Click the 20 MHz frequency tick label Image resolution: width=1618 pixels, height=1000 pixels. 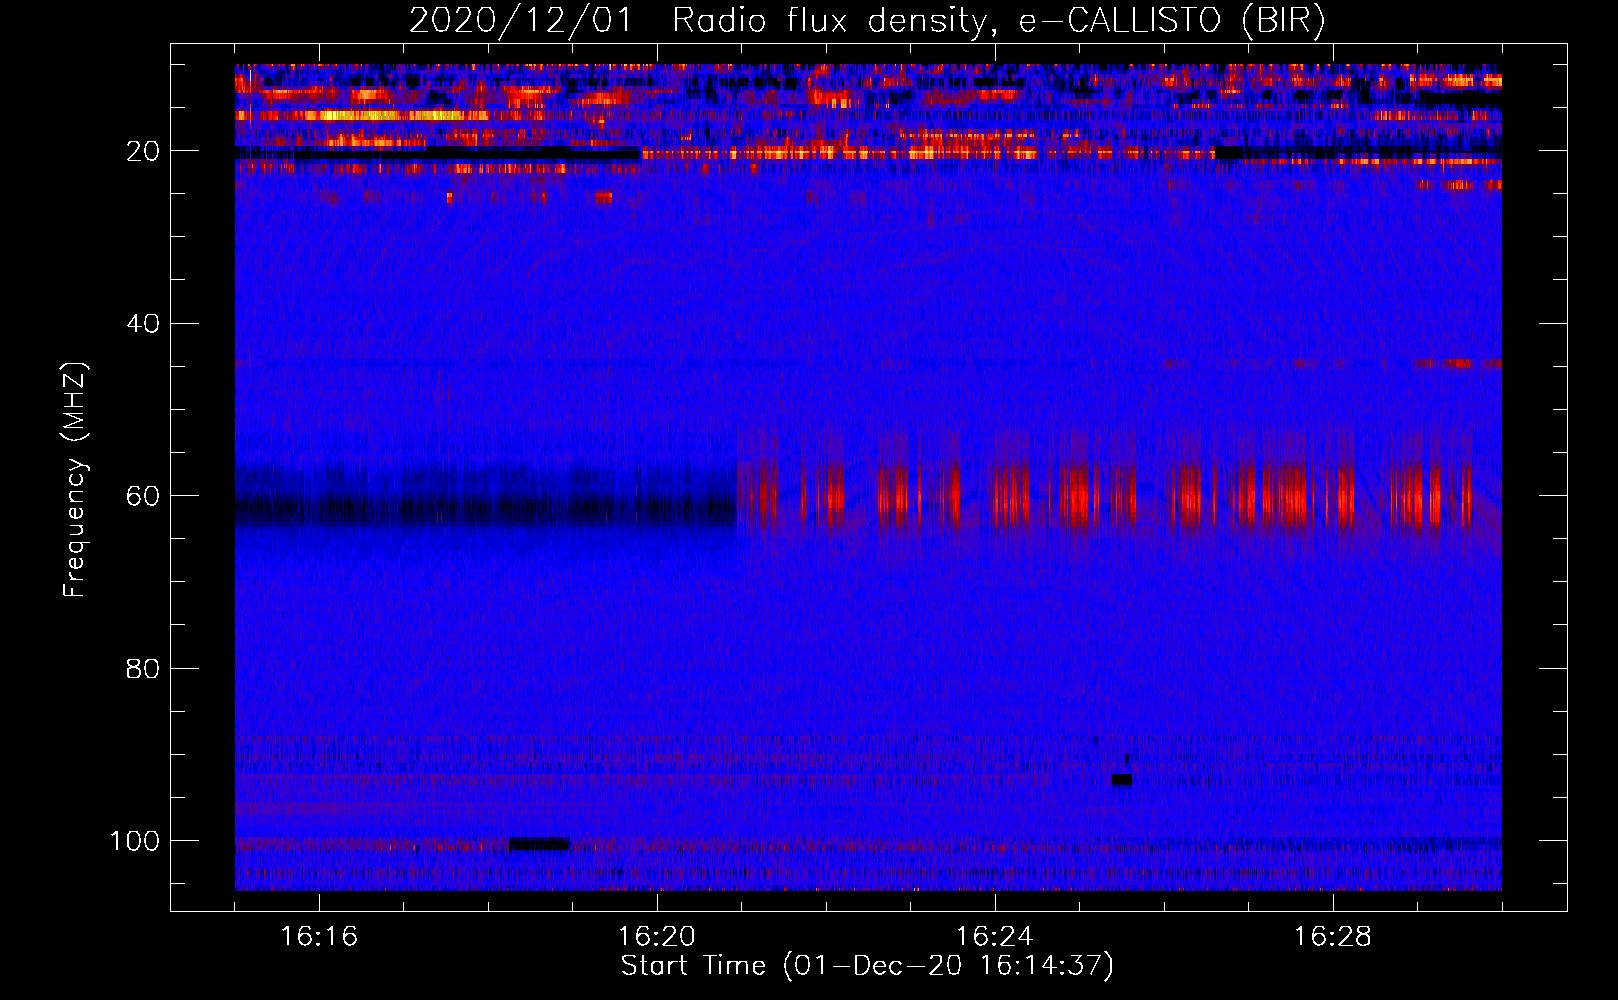point(143,151)
